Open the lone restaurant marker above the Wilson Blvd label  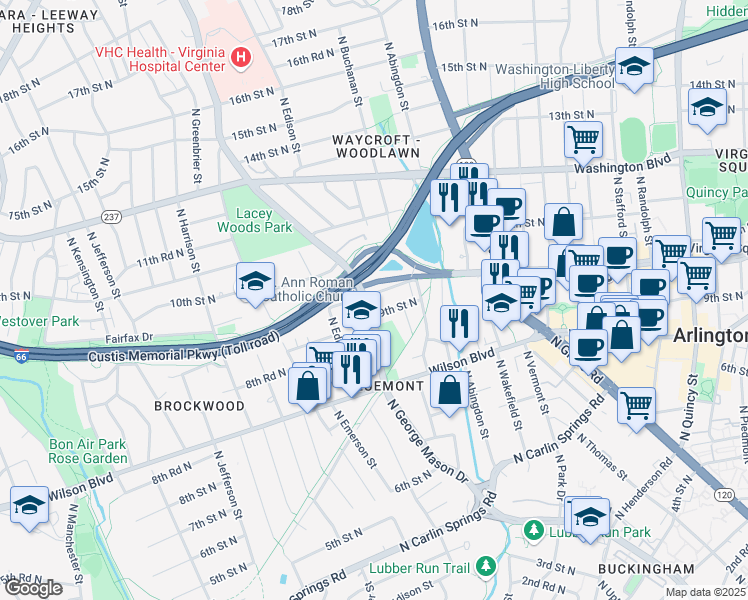[x=459, y=327]
